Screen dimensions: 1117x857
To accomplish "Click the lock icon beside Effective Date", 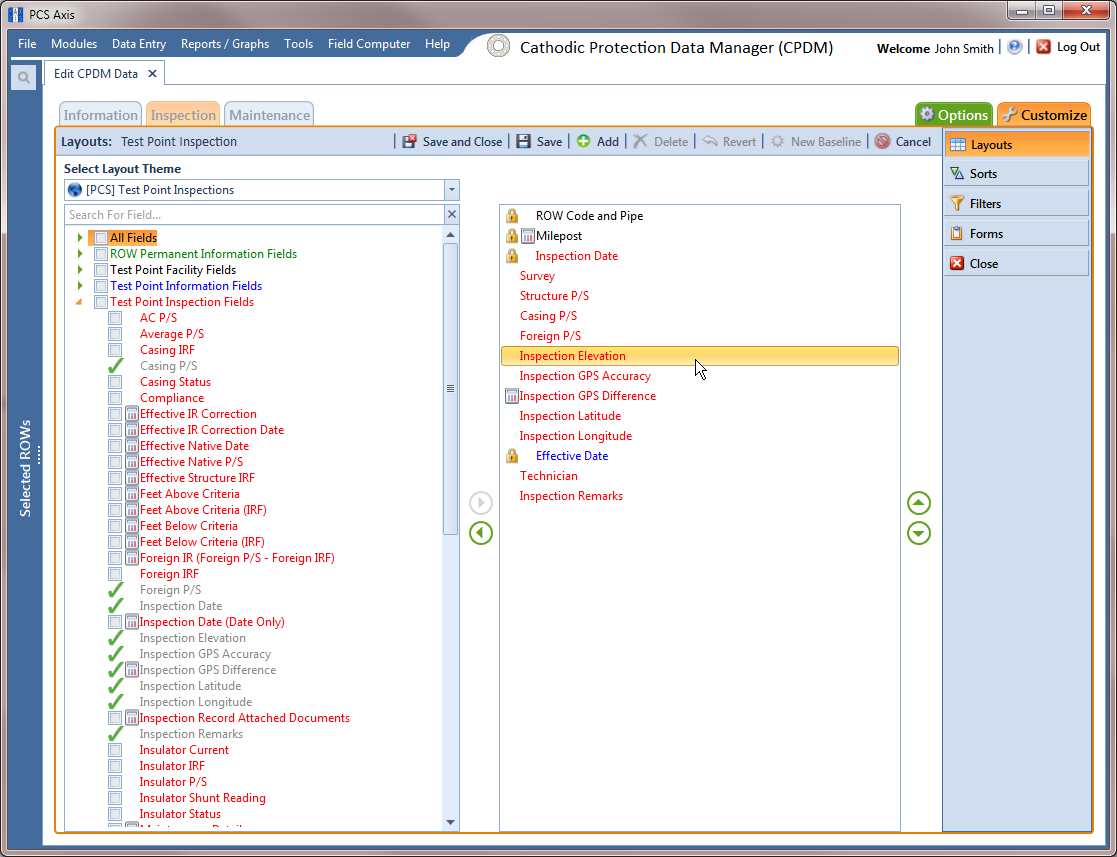I will [511, 455].
